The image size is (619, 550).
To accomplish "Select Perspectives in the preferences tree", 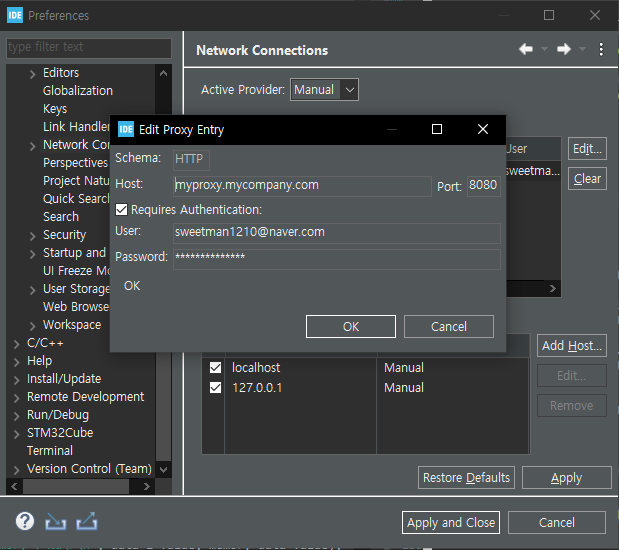I will [75, 163].
